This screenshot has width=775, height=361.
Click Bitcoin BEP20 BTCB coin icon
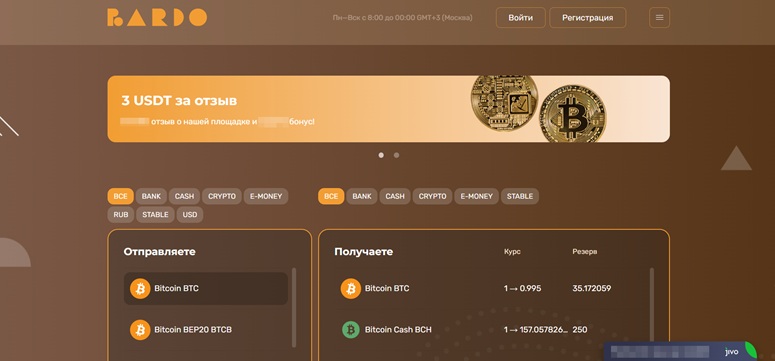140,329
